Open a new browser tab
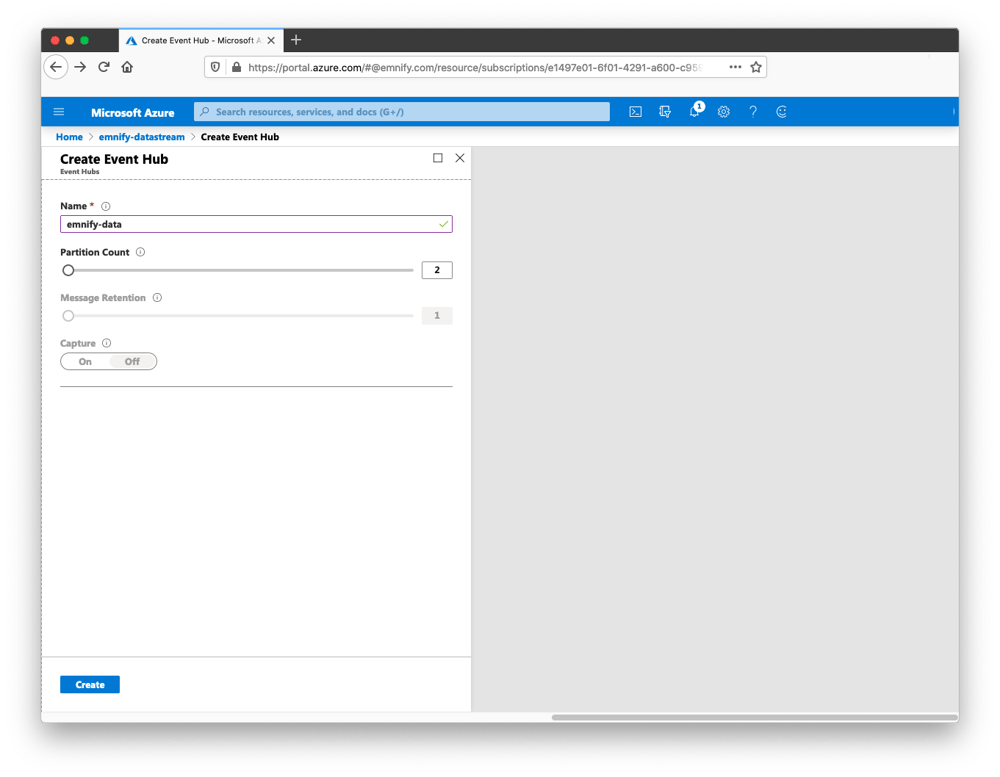1000x777 pixels. (296, 40)
